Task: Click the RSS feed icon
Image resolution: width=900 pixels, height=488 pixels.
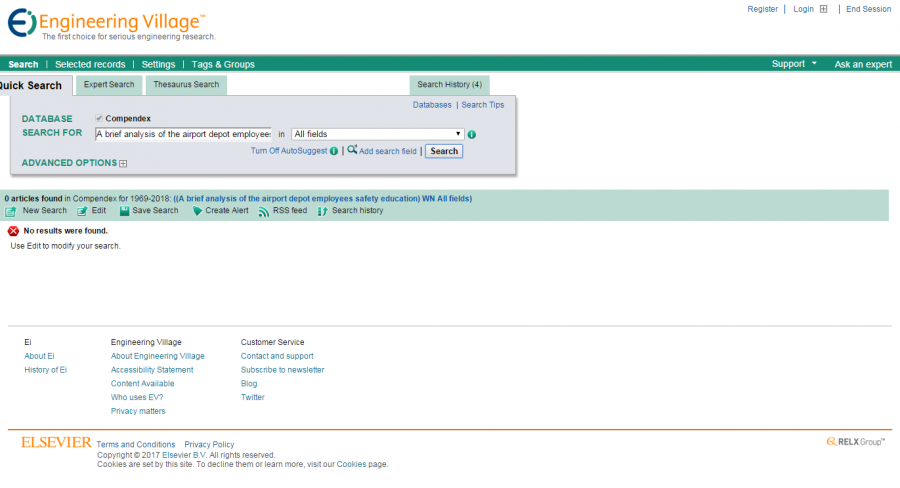Action: pos(263,211)
